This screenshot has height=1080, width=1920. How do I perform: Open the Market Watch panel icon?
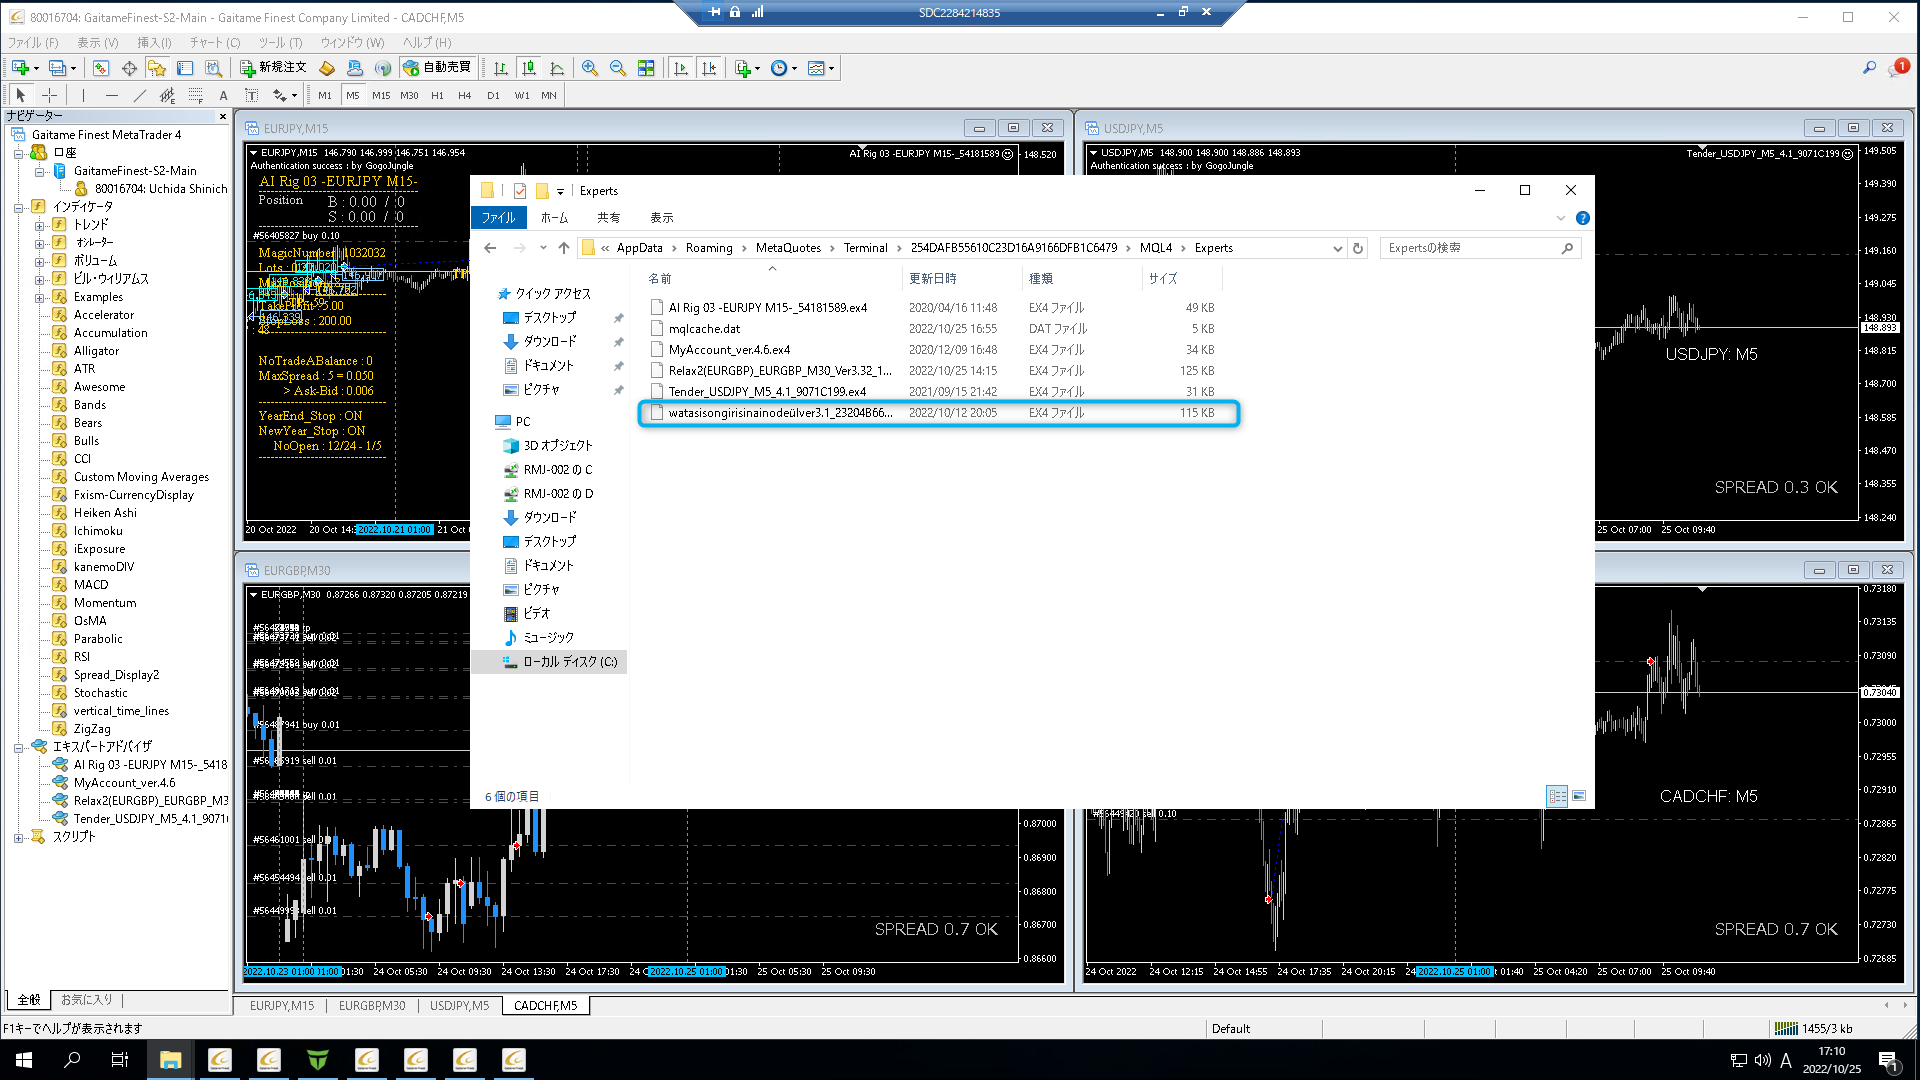[101, 68]
